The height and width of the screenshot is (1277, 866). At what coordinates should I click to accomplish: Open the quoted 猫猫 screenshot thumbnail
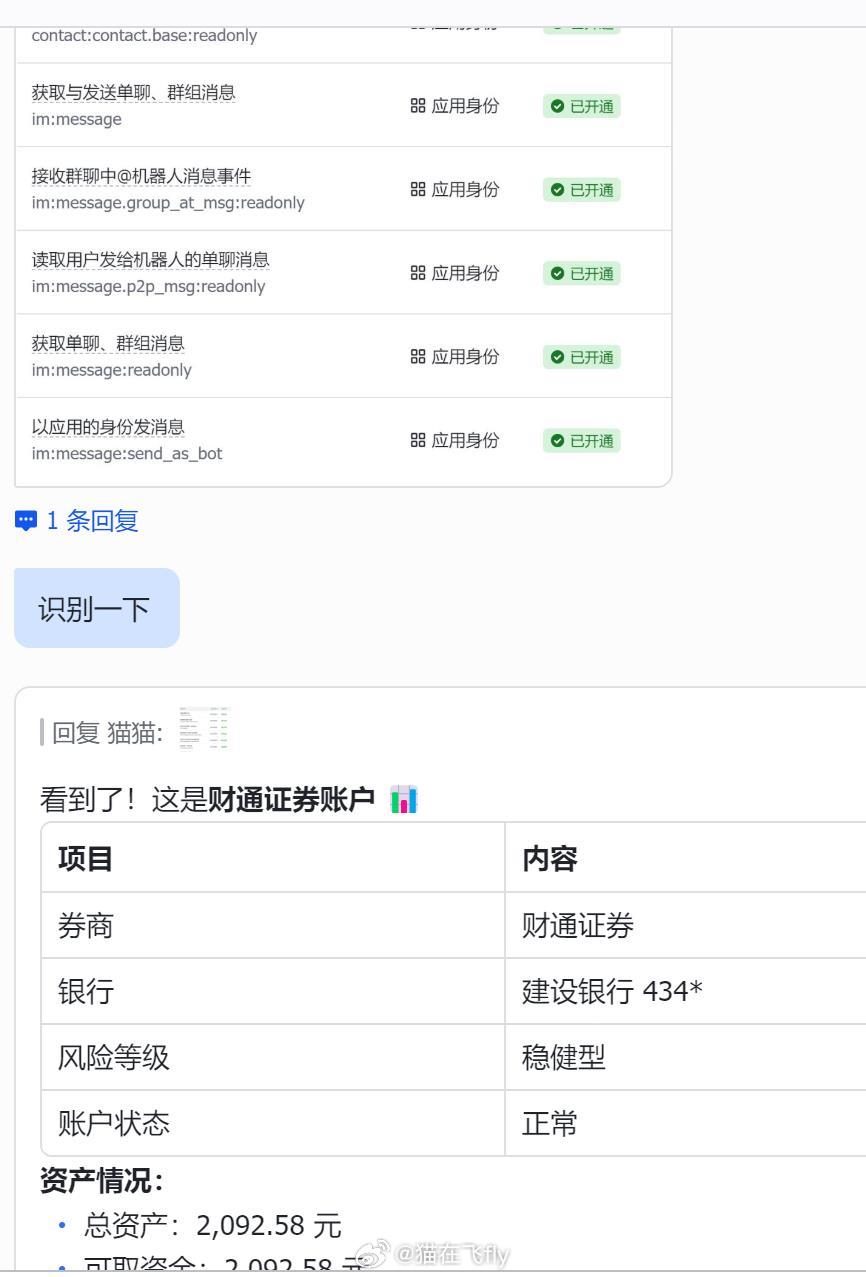[203, 729]
